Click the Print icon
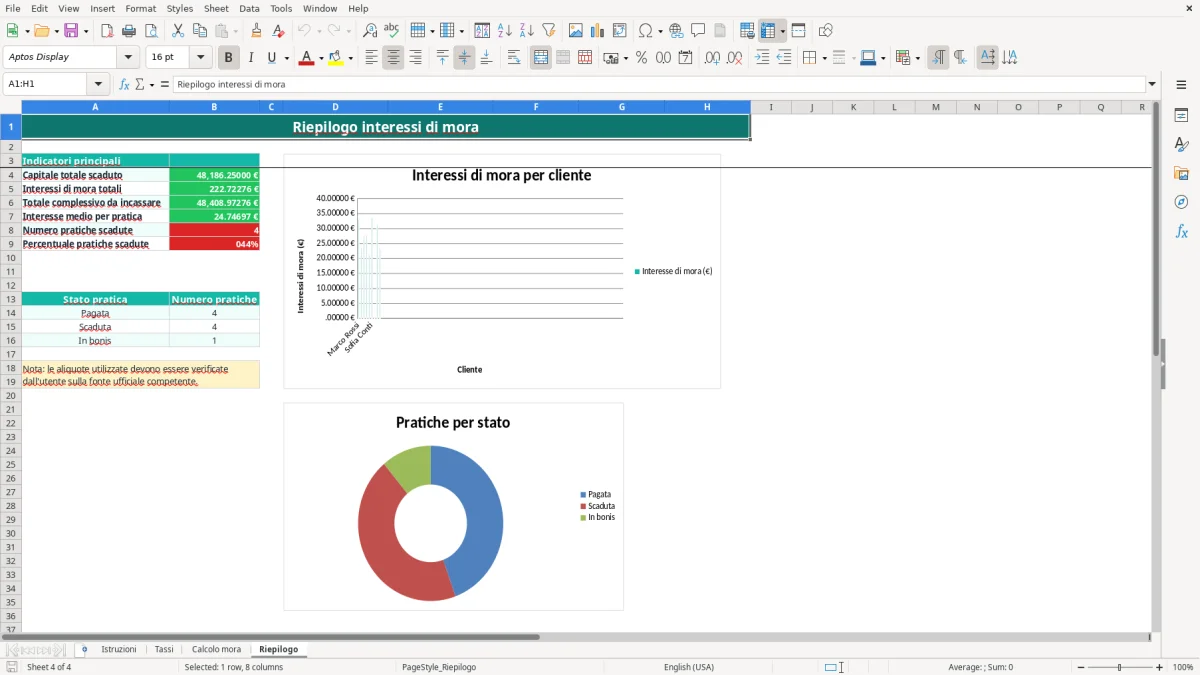The image size is (1200, 675). point(129,31)
